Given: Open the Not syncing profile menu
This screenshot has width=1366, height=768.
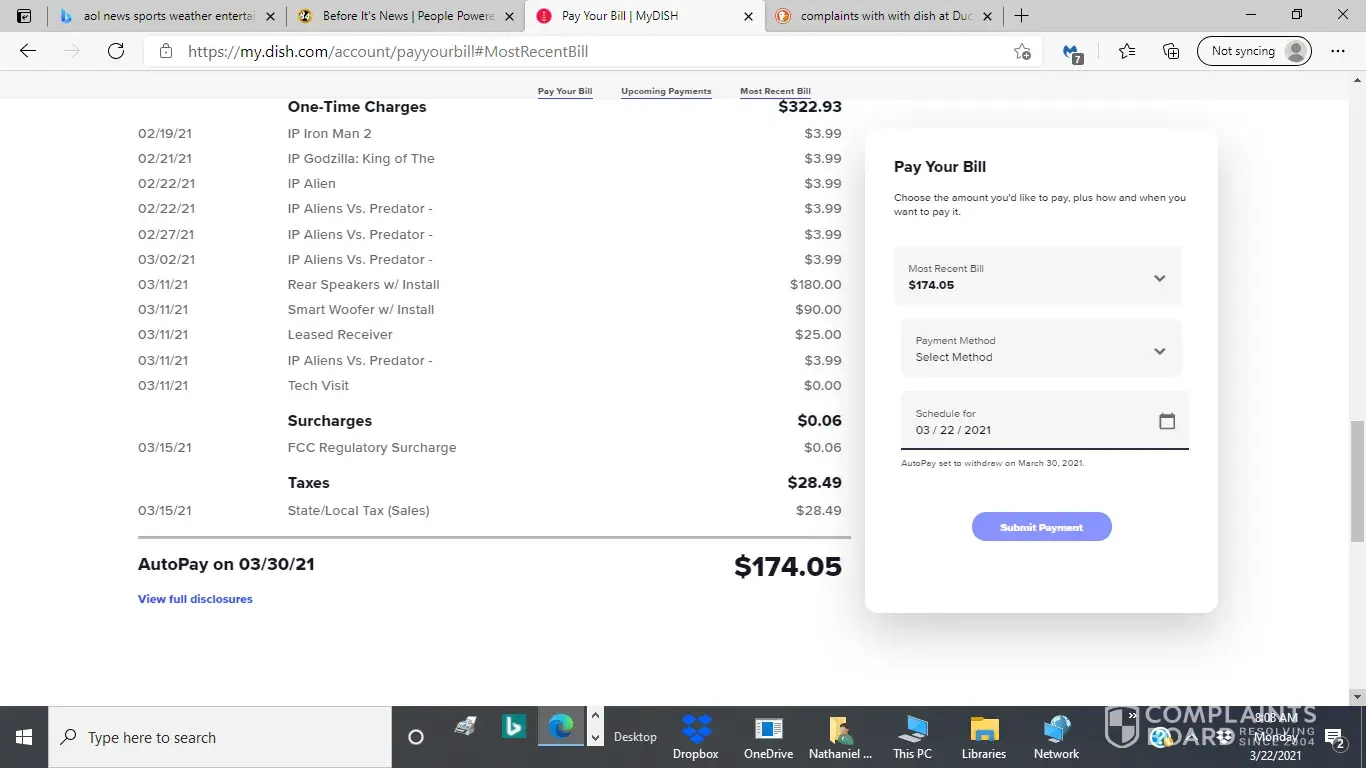Looking at the screenshot, I should 1254,52.
